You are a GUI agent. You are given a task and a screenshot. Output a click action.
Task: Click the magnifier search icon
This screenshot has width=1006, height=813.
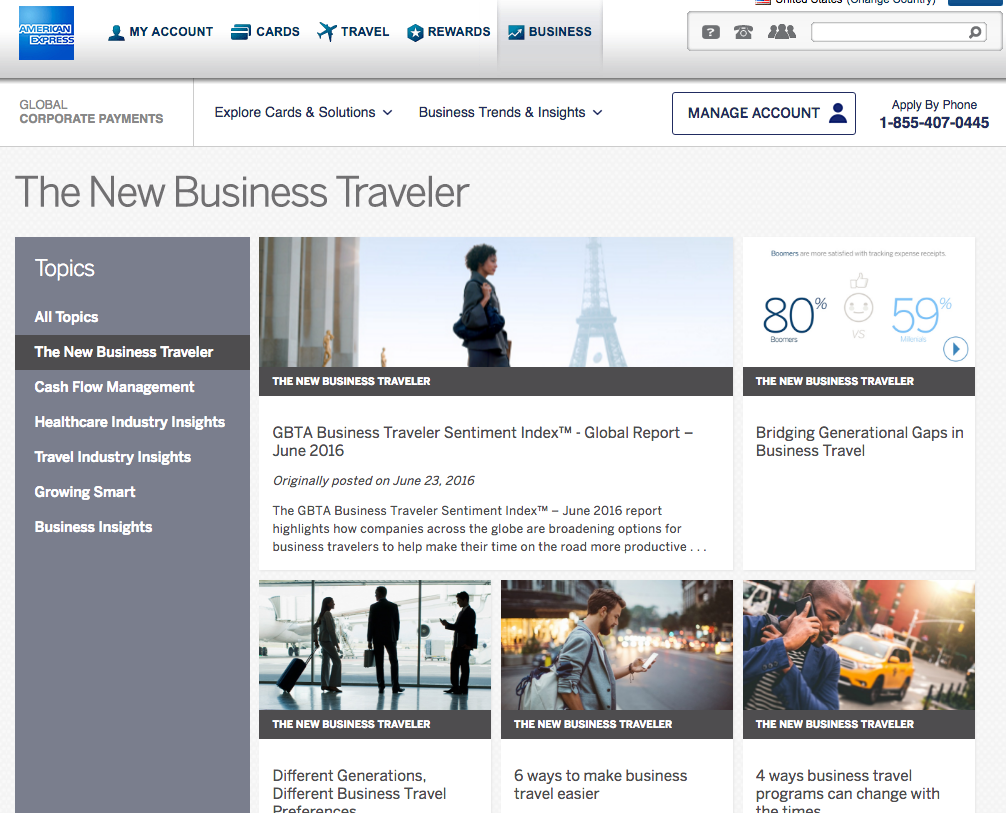click(975, 32)
